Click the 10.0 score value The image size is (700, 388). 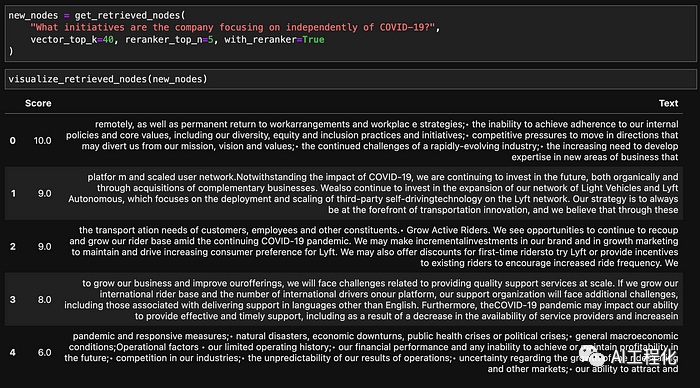pyautogui.click(x=42, y=141)
